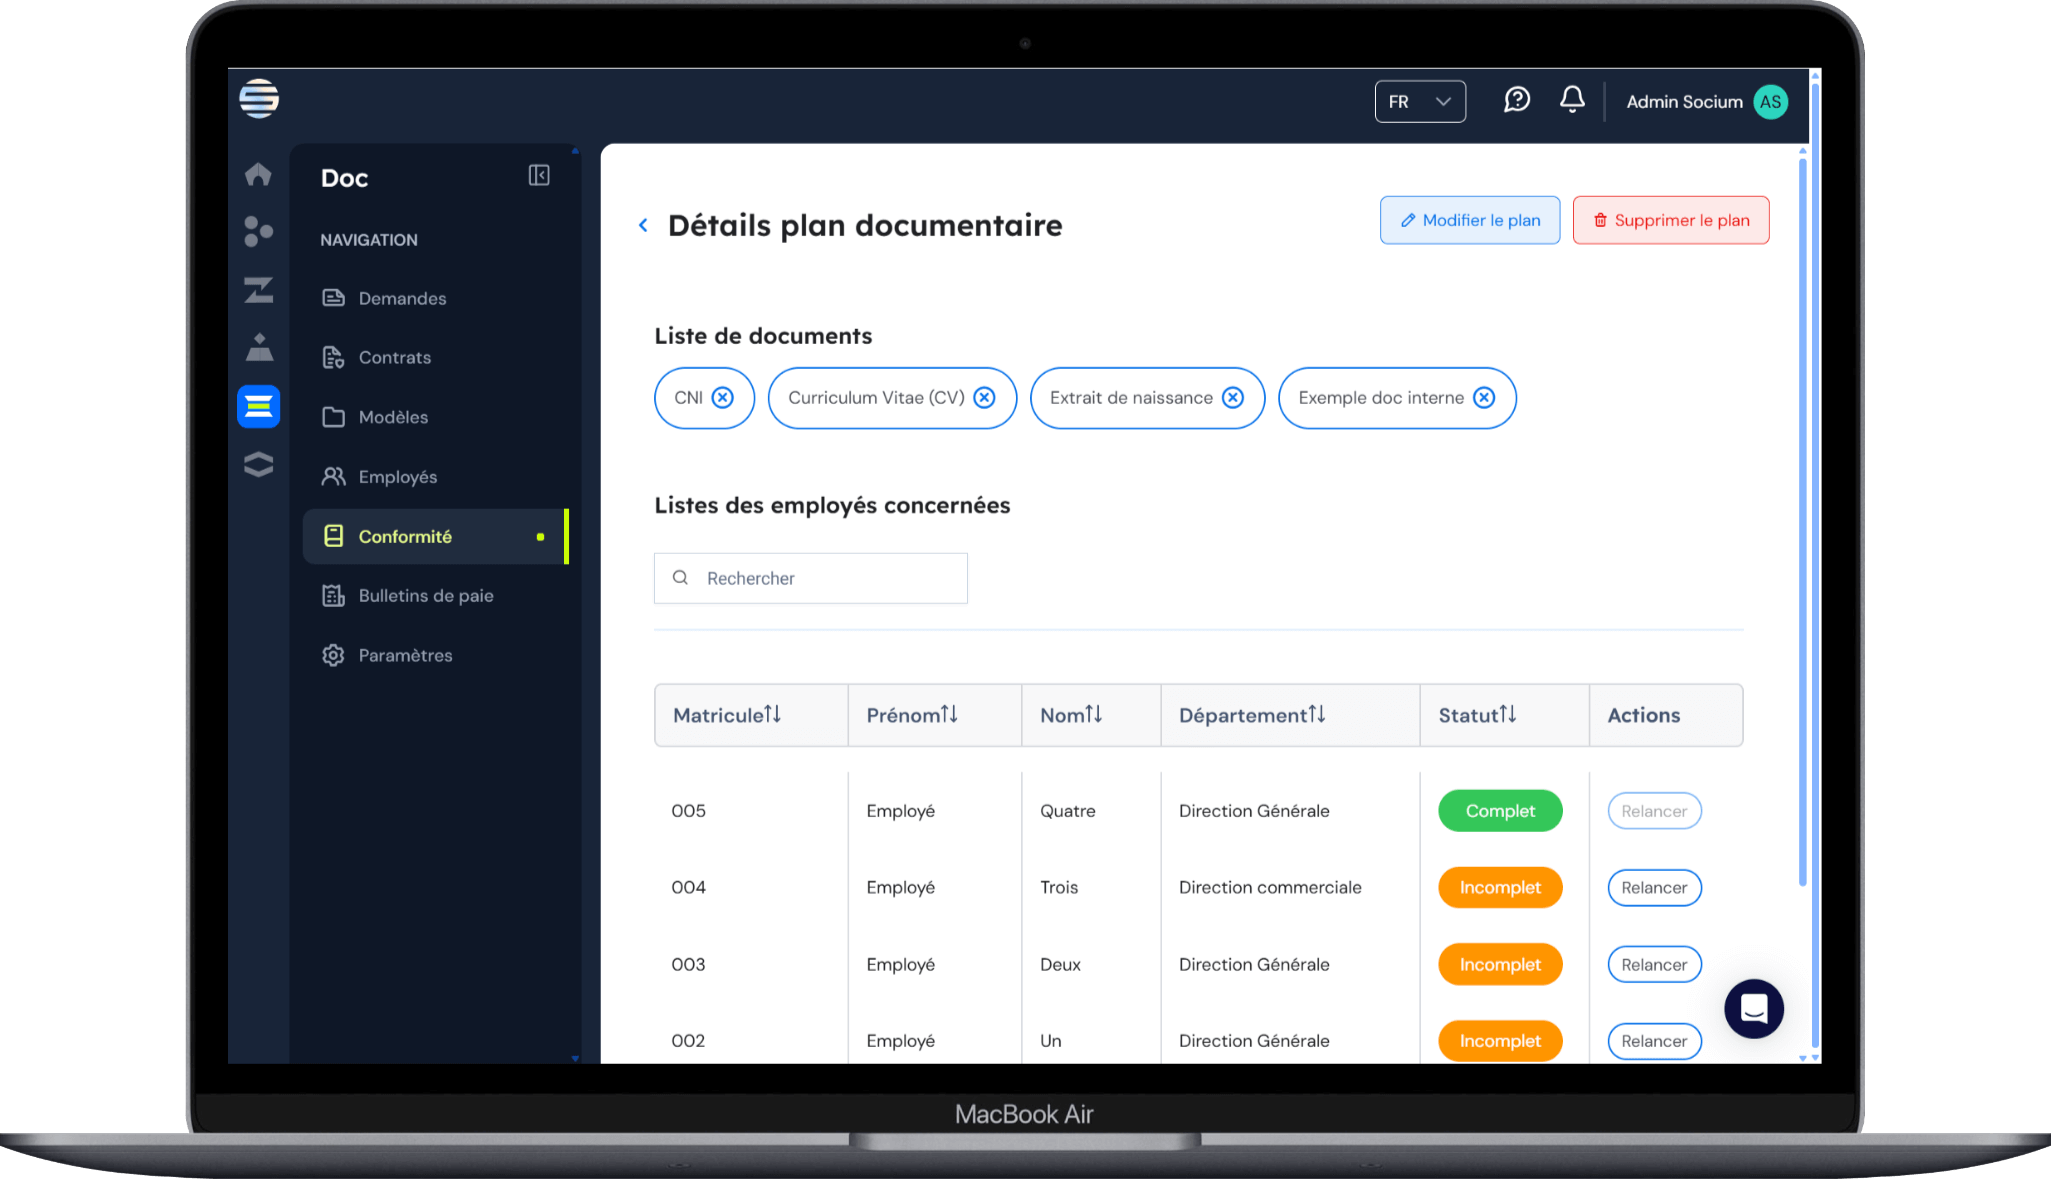Sort the table by Département column
Viewport: 2051px width, 1179px height.
[1317, 715]
